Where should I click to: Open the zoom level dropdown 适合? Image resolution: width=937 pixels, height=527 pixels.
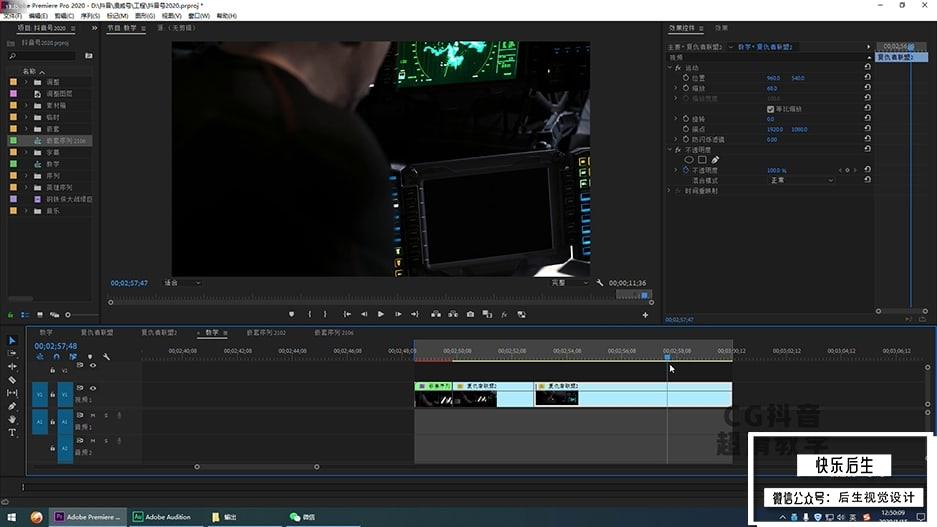[x=183, y=283]
